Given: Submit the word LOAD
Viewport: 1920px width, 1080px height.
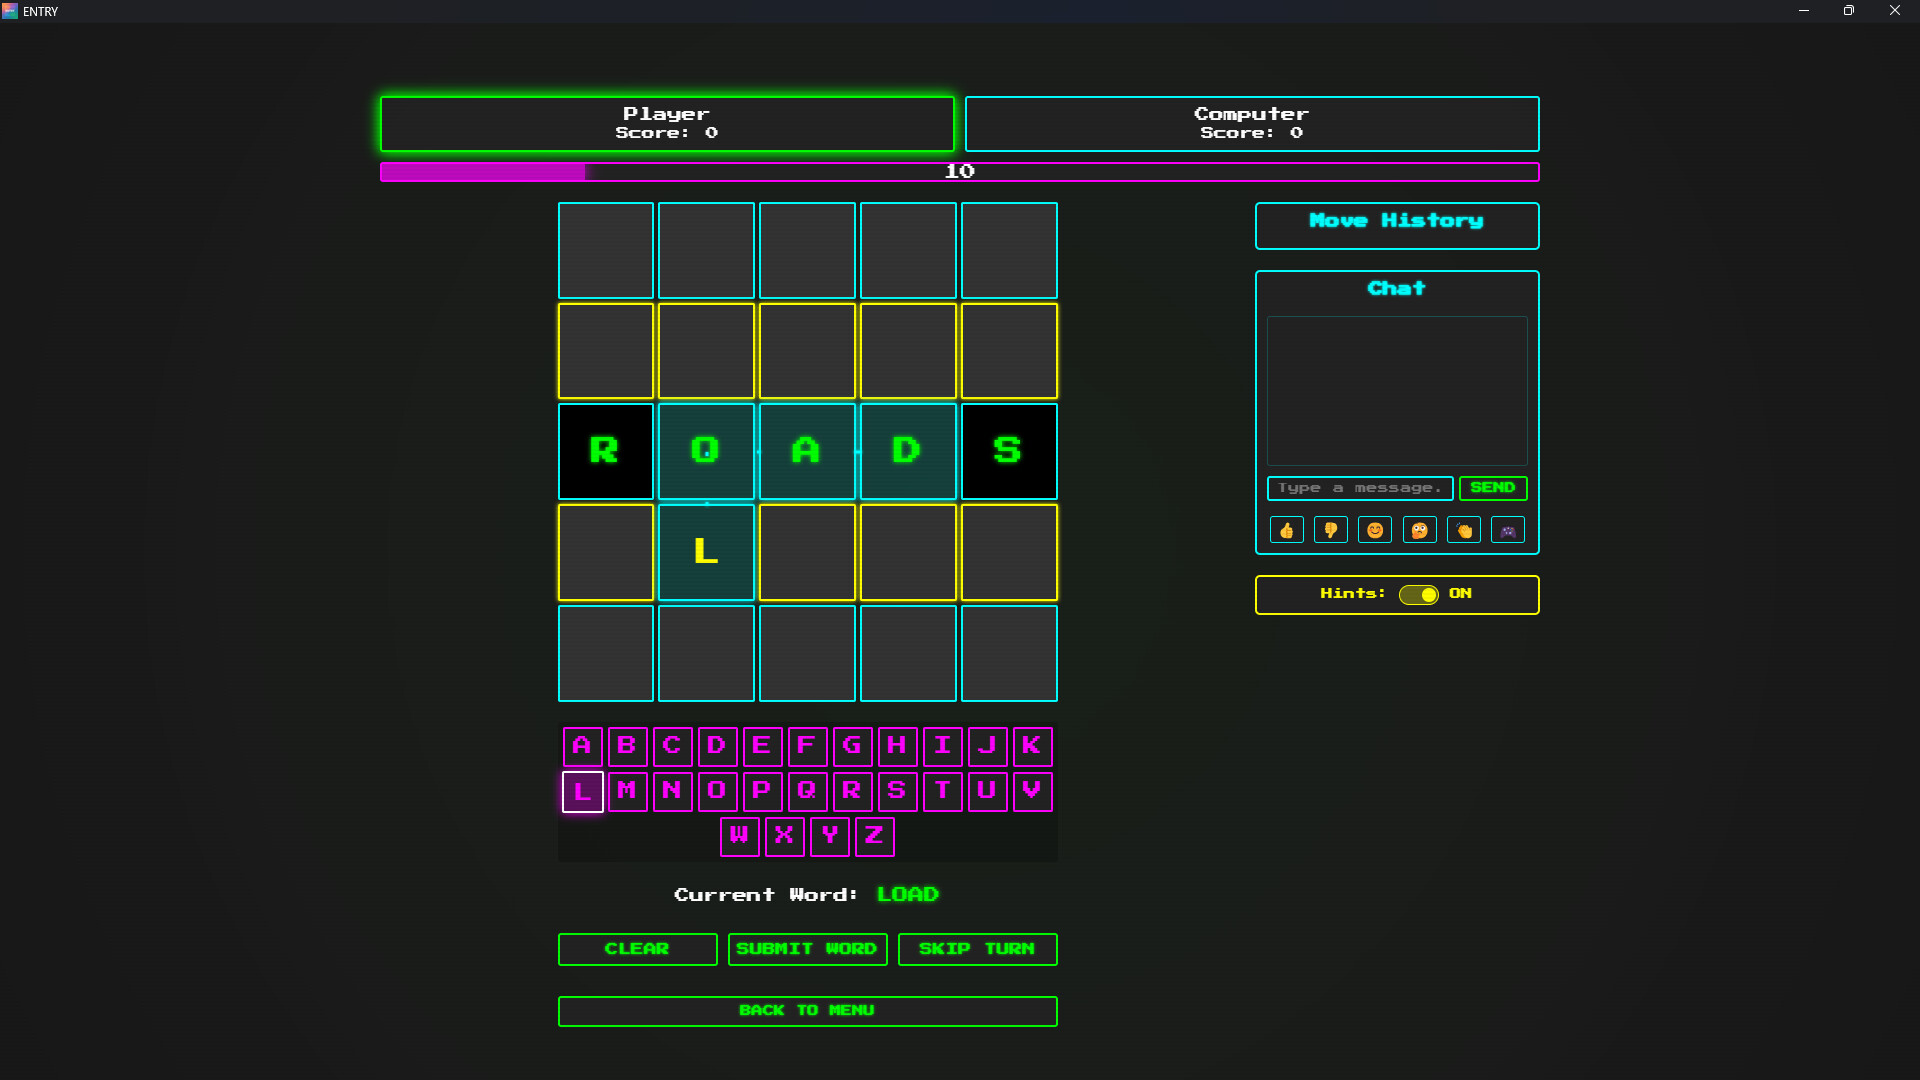Looking at the screenshot, I should [807, 949].
